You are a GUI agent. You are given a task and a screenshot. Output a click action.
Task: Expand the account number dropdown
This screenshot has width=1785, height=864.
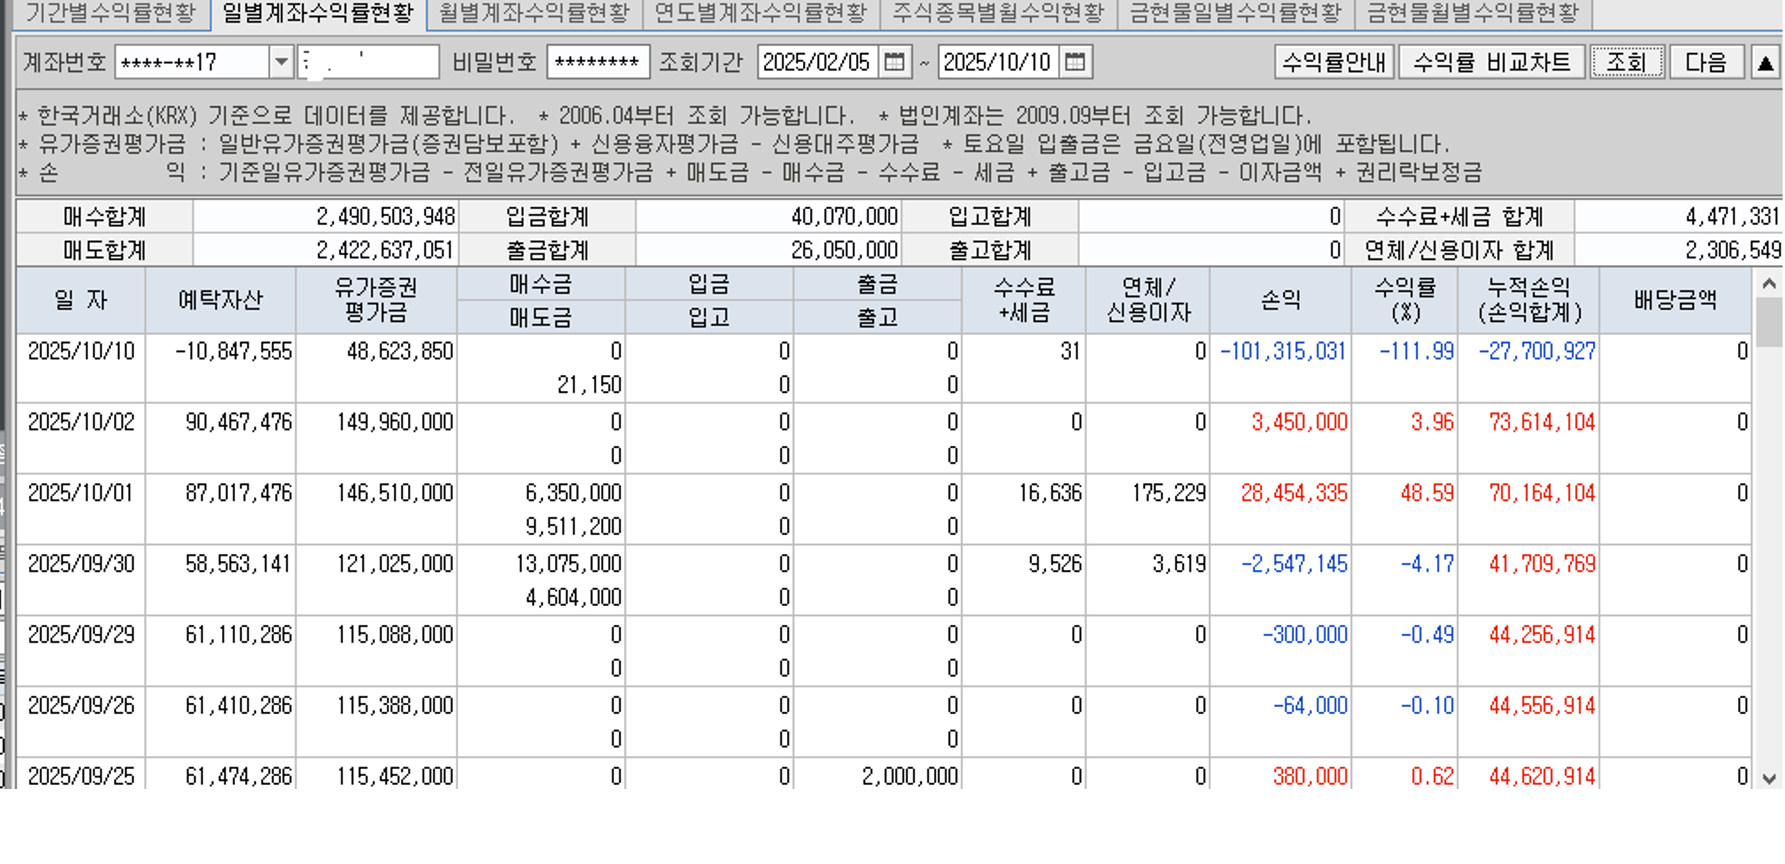(x=281, y=62)
